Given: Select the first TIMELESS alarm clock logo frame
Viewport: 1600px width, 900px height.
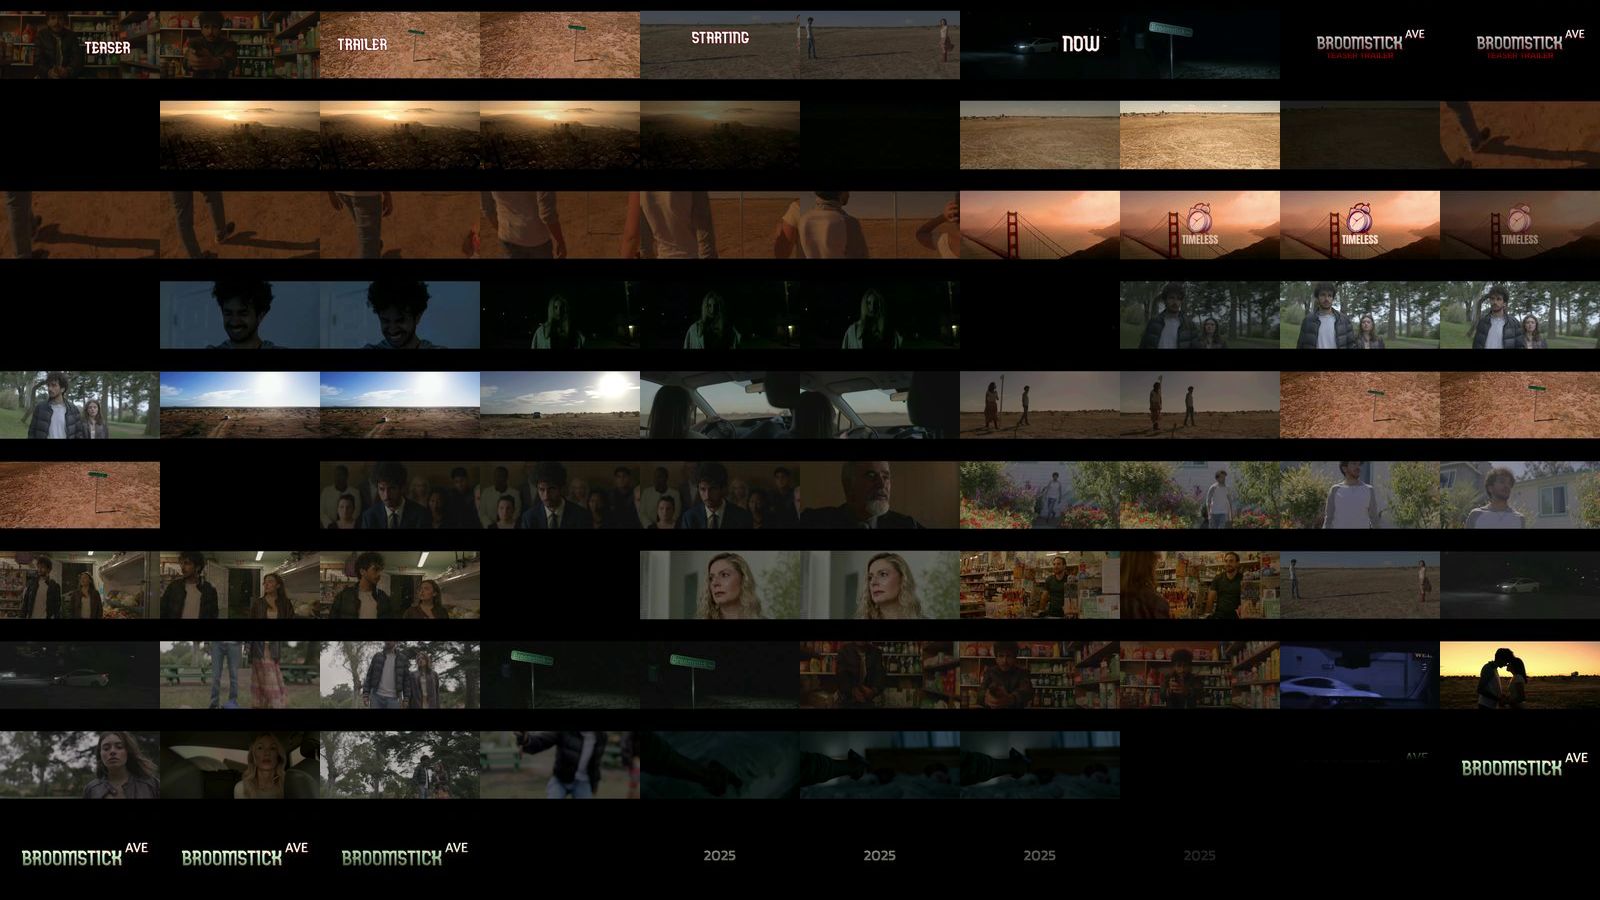Looking at the screenshot, I should pyautogui.click(x=1200, y=225).
